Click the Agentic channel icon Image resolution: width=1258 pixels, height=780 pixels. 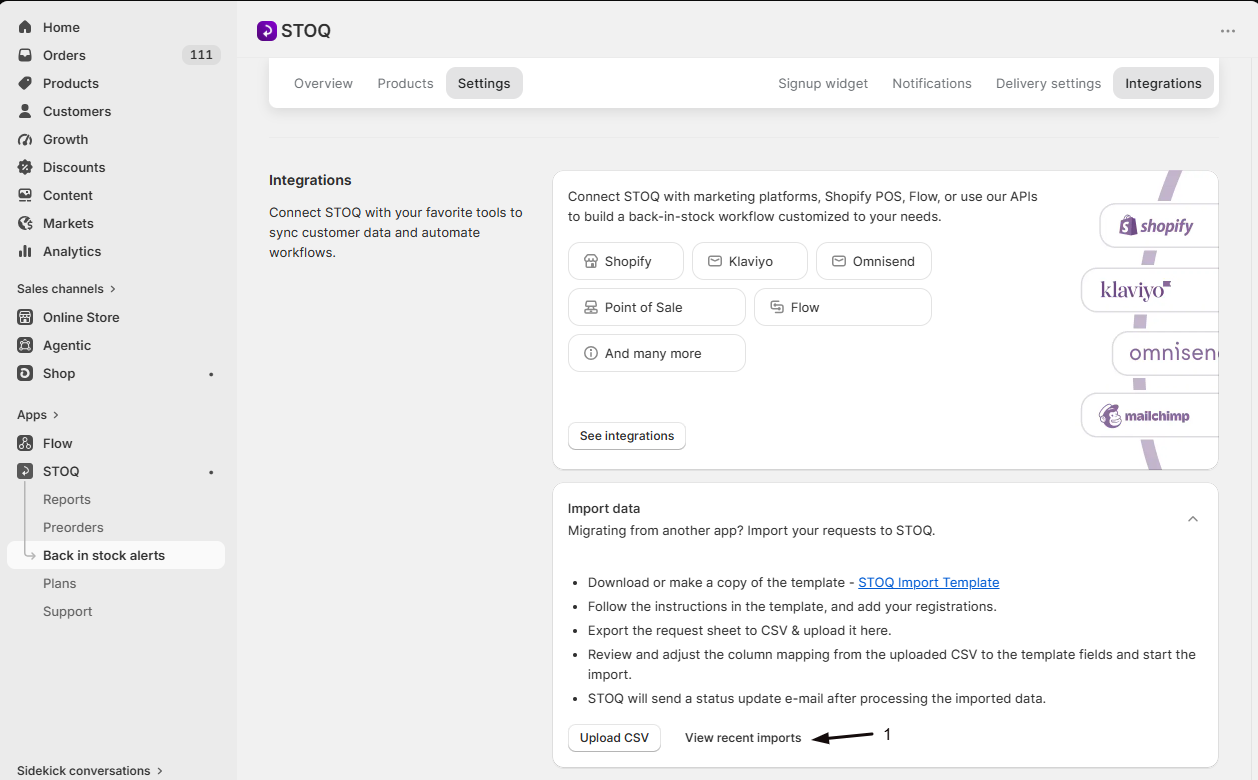point(25,345)
